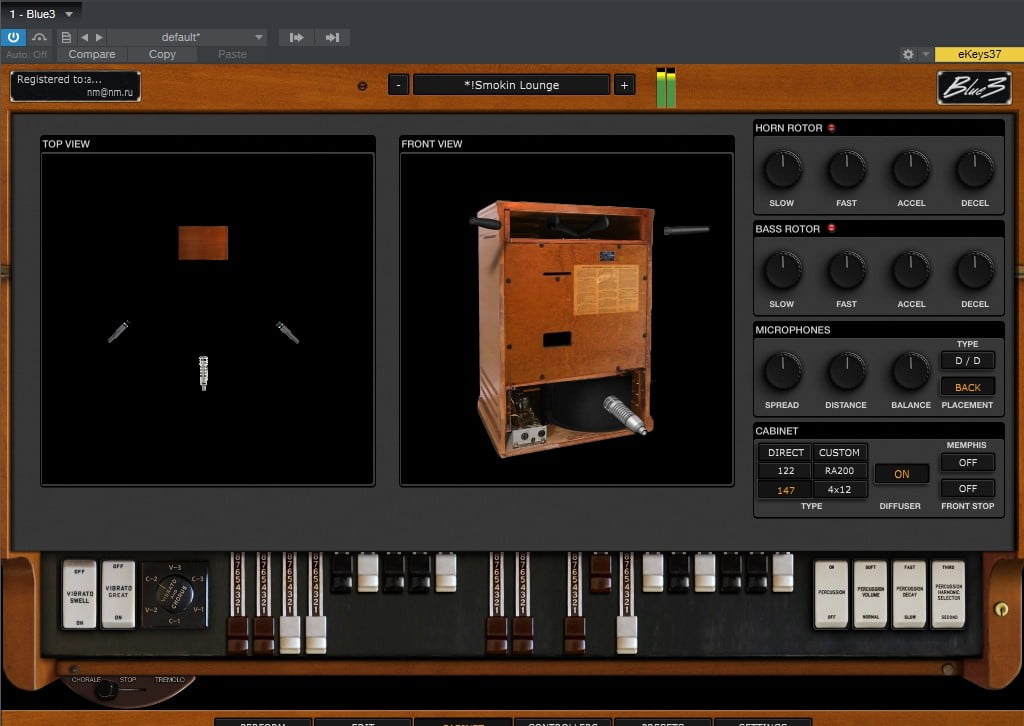The width and height of the screenshot is (1024, 726).
Task: Click the eKeys37 yellow label
Action: (979, 54)
